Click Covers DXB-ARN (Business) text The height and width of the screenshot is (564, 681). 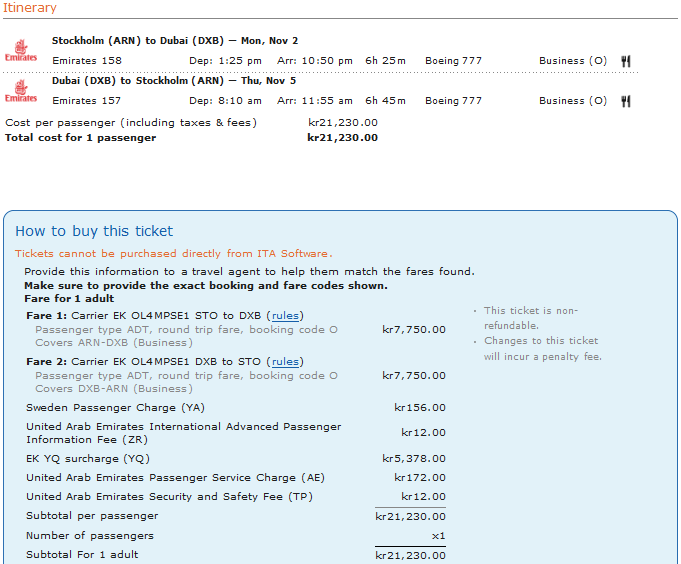[x=114, y=389]
